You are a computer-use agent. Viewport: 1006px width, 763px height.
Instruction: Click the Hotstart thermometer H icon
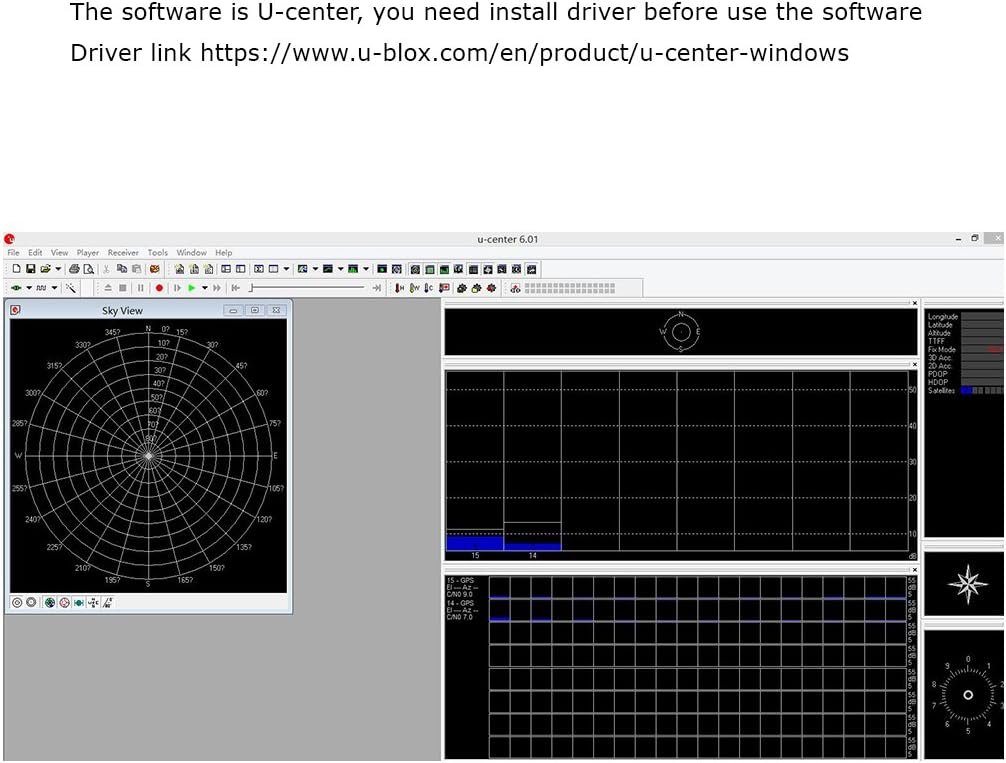[x=399, y=288]
